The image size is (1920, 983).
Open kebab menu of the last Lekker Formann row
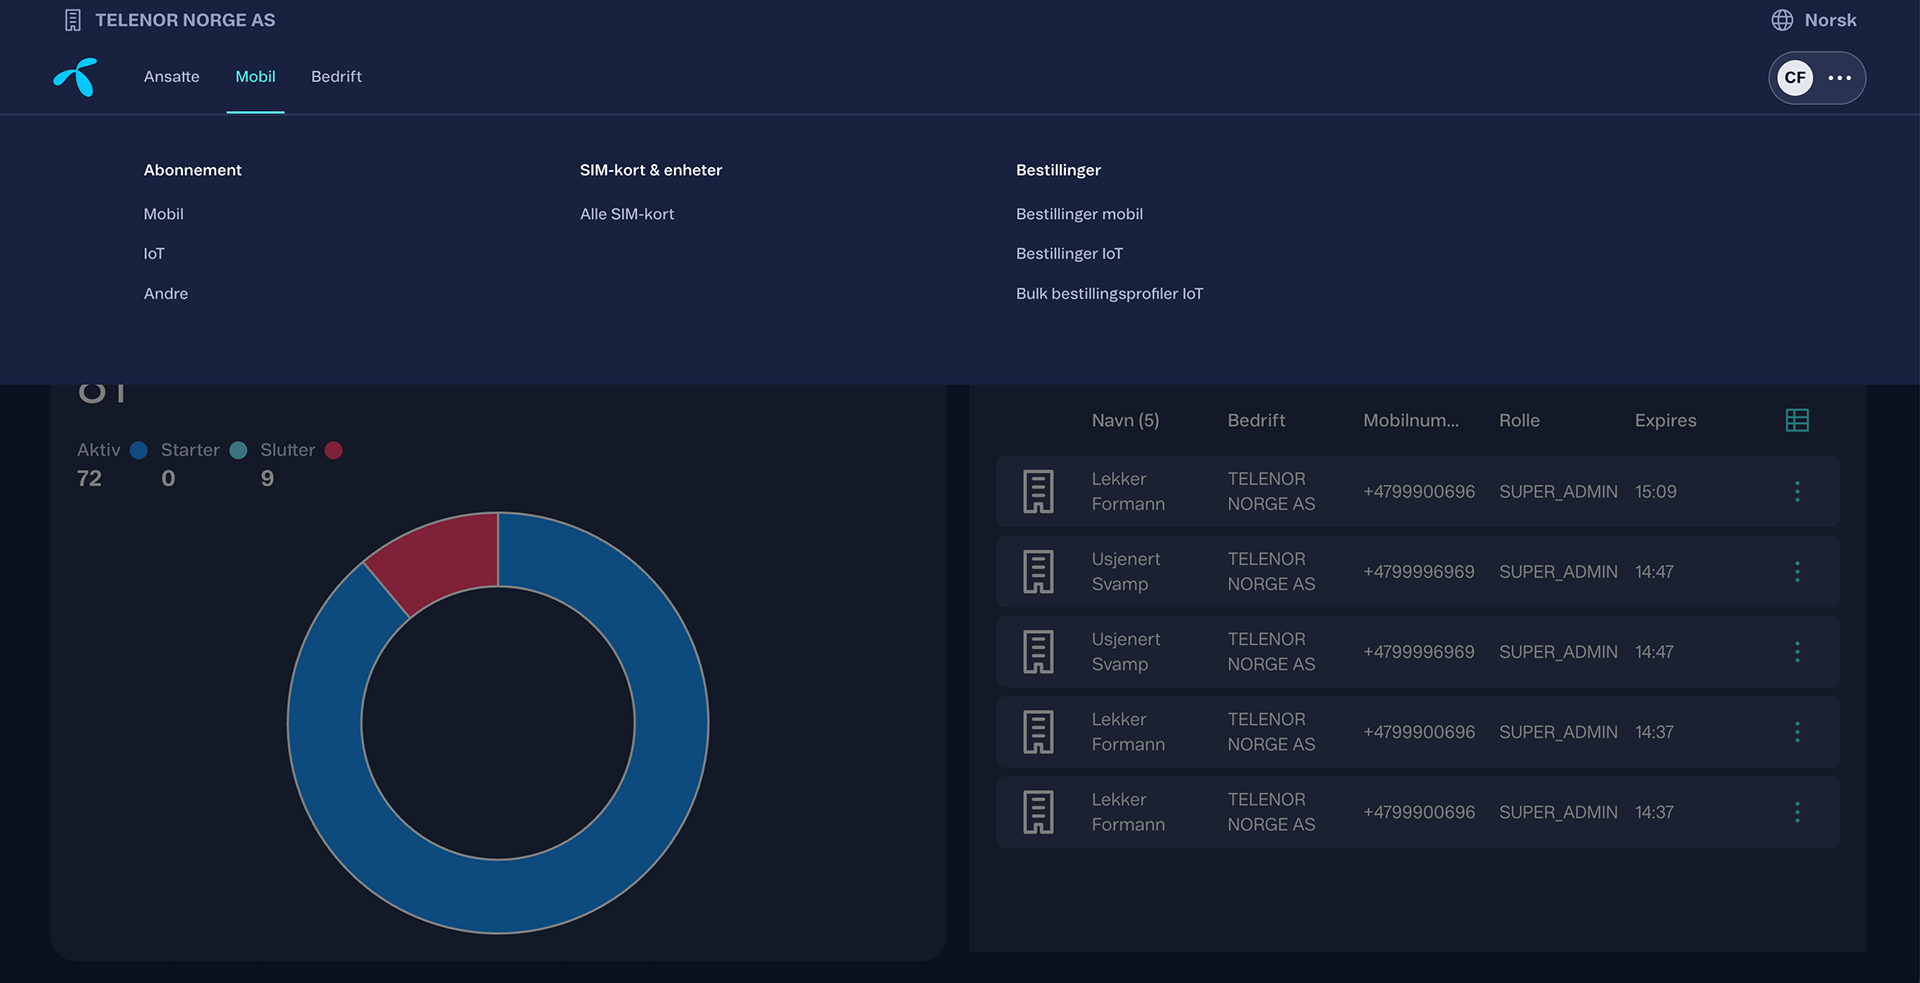(x=1797, y=812)
